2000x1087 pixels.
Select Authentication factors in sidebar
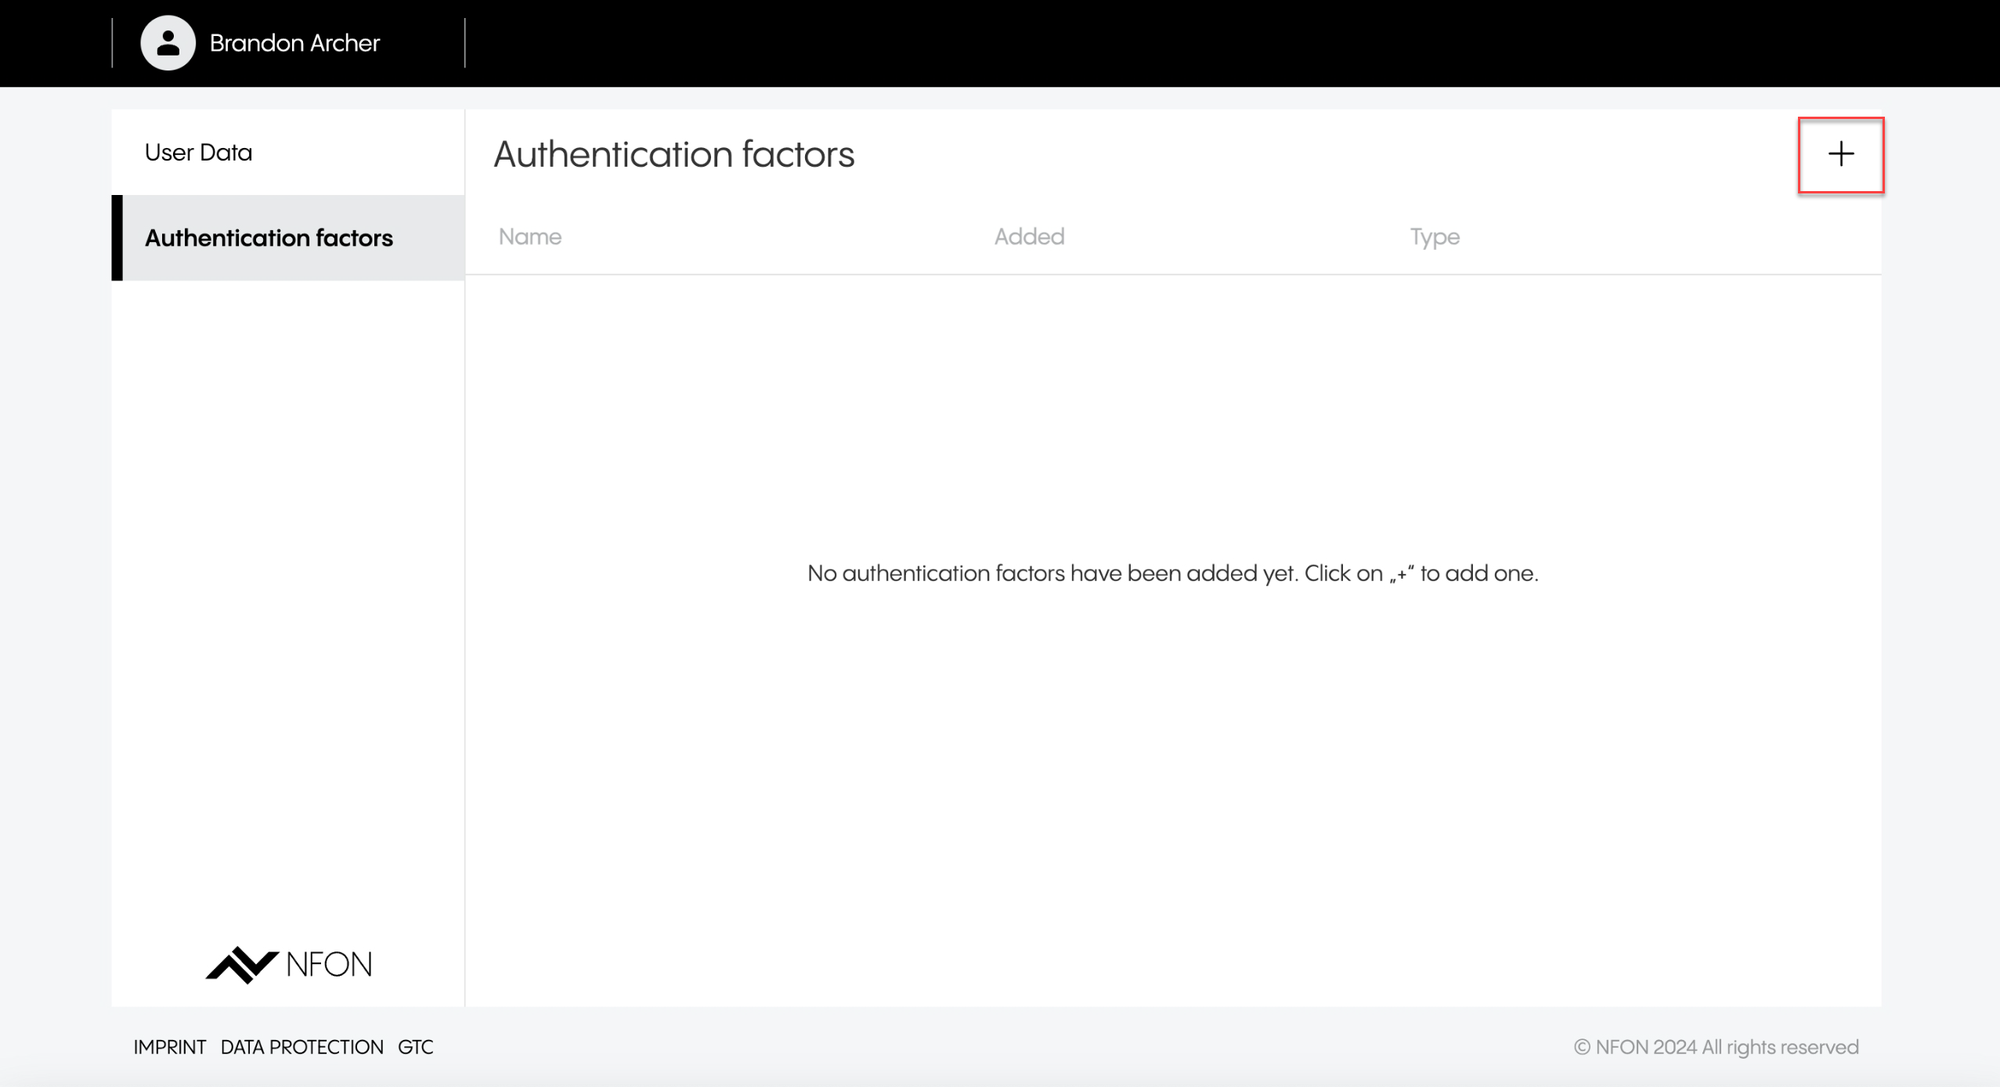[268, 238]
